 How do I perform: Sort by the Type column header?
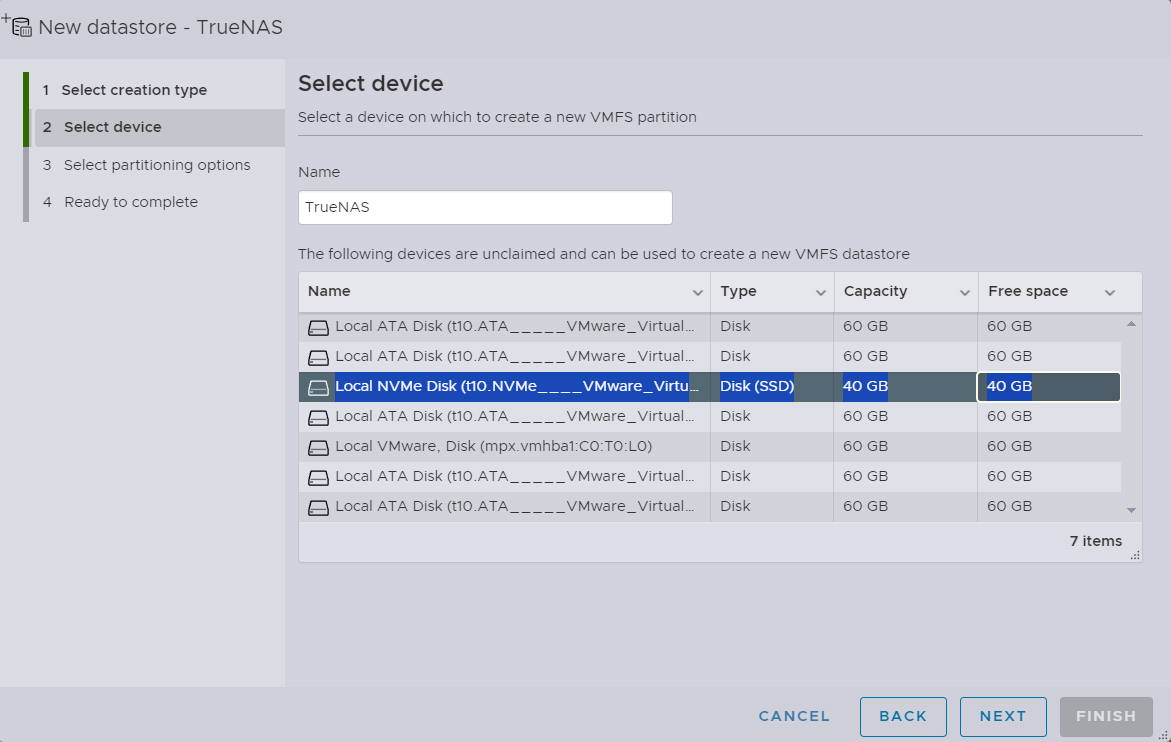pyautogui.click(x=738, y=291)
